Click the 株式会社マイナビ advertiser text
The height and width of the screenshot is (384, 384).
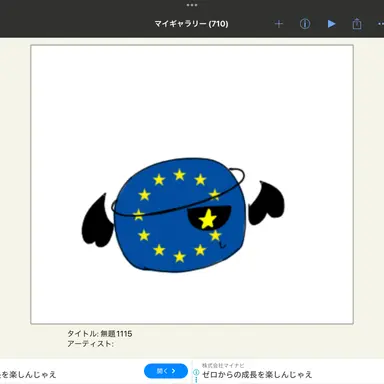223,365
